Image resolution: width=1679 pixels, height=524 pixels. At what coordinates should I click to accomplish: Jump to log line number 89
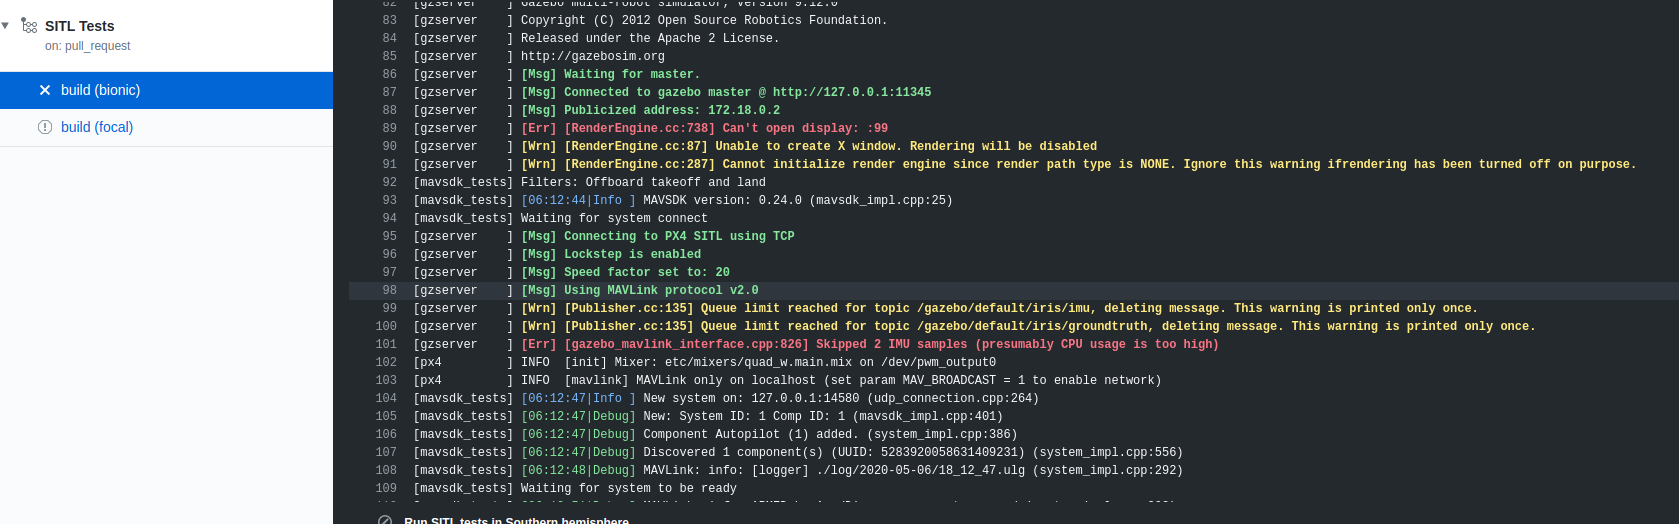click(x=389, y=128)
